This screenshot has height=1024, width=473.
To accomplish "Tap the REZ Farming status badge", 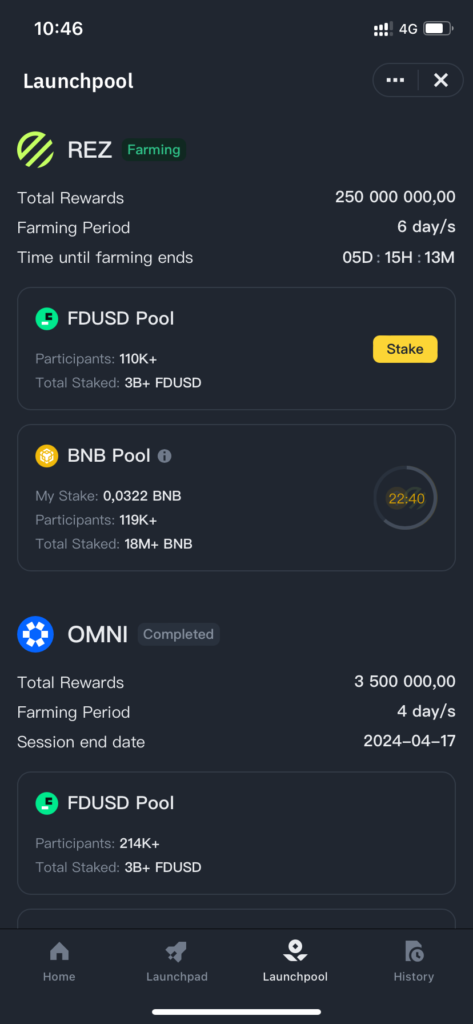I will tap(154, 150).
